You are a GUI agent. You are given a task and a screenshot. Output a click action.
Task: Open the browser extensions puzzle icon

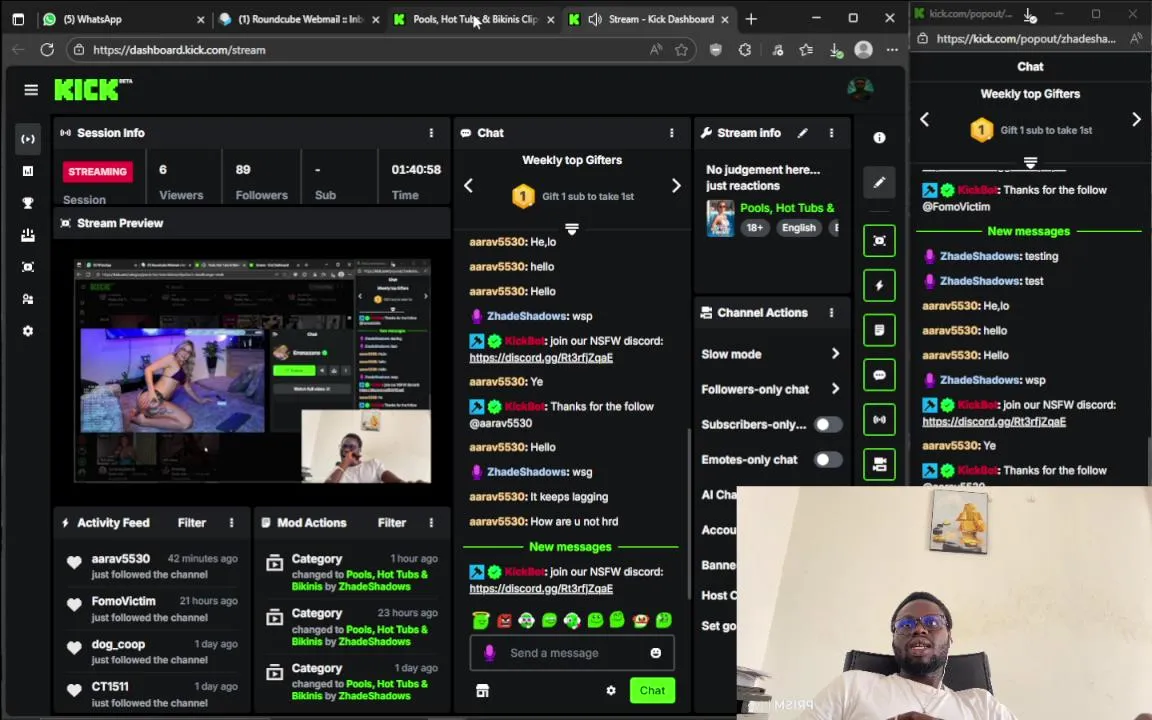[745, 50]
